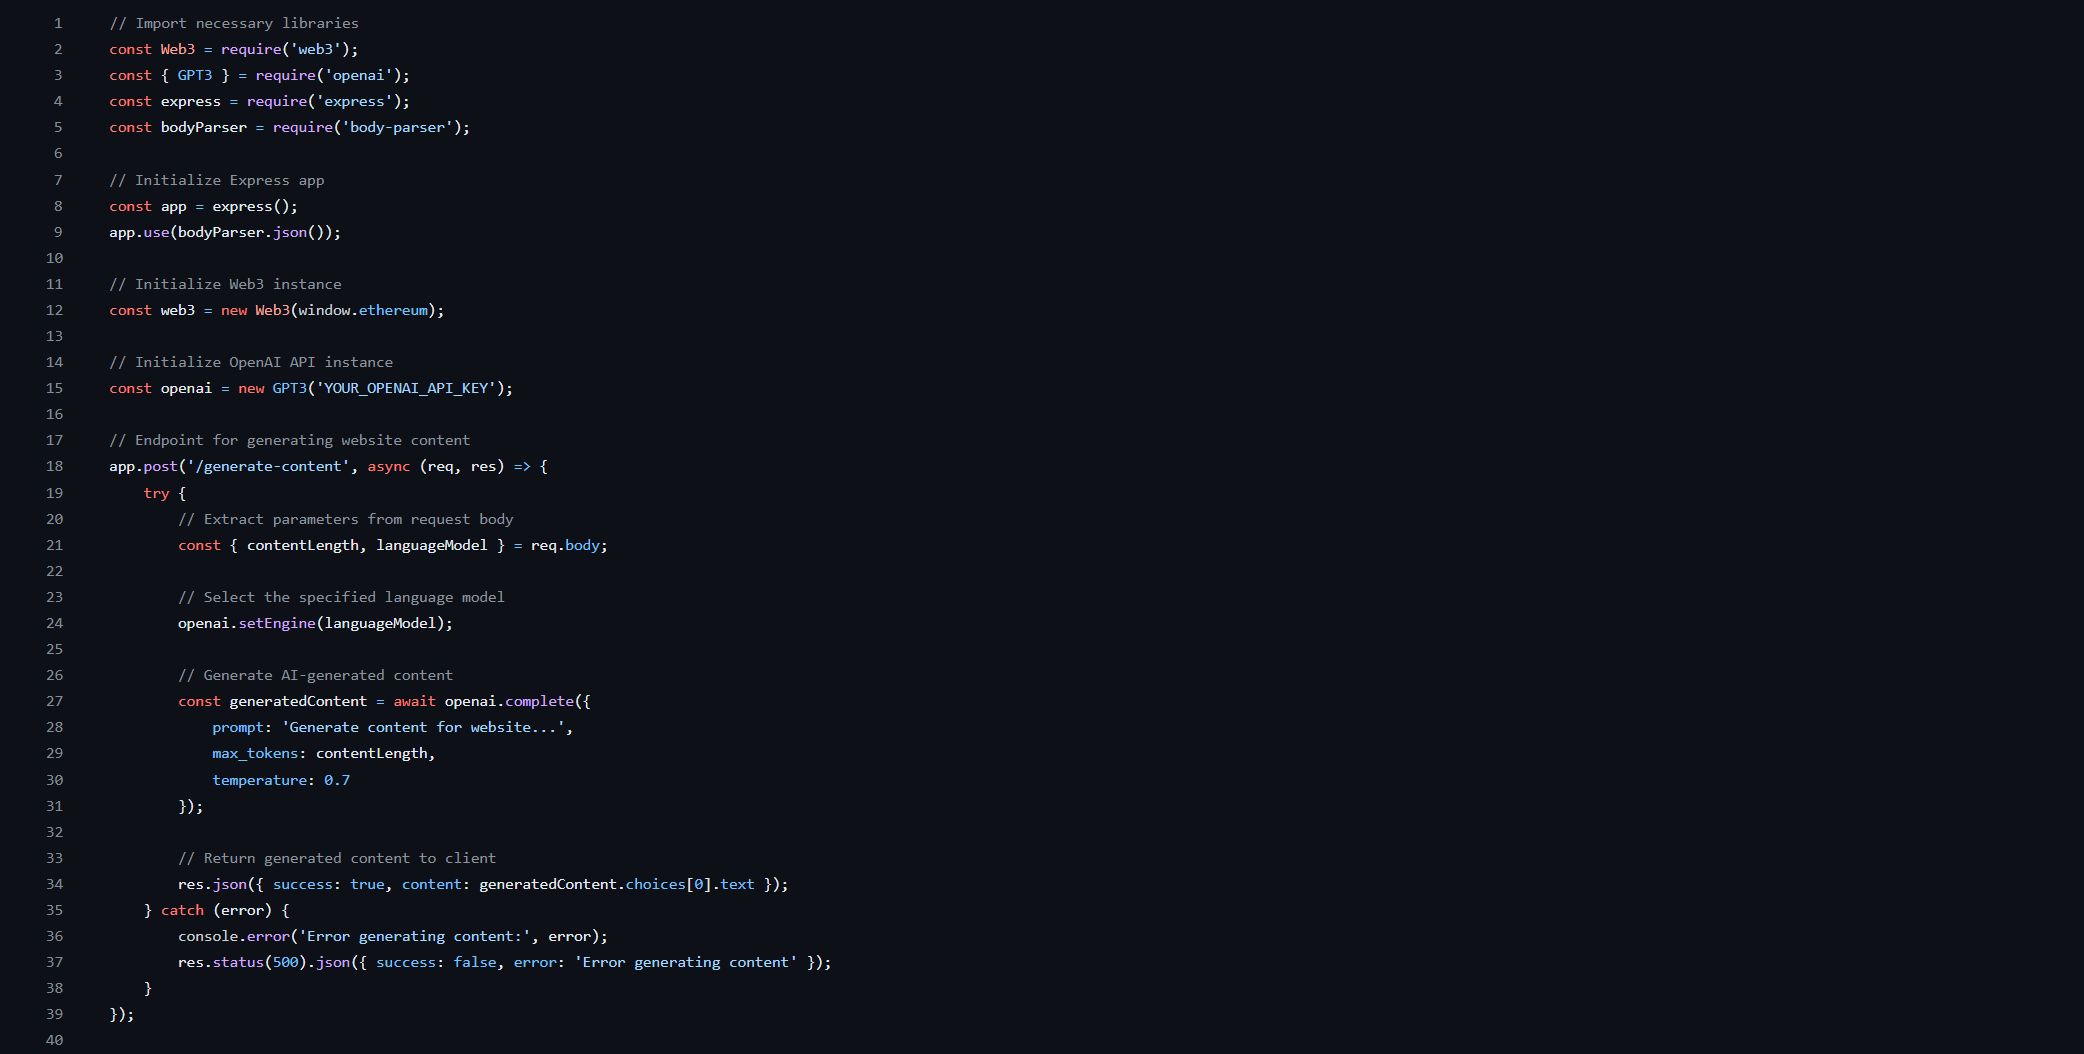Image resolution: width=2084 pixels, height=1054 pixels.
Task: Click 'Generate content for website...' prompt string
Action: pos(423,727)
